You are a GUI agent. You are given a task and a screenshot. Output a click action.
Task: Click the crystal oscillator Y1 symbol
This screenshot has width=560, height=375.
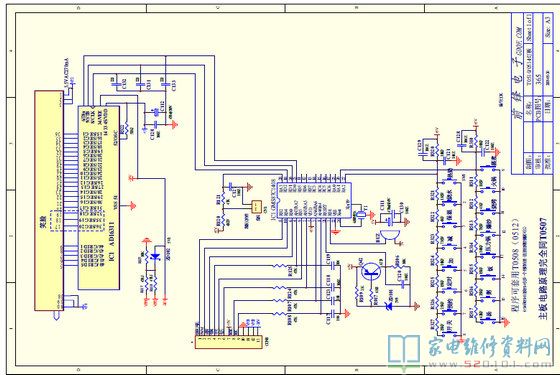point(360,214)
